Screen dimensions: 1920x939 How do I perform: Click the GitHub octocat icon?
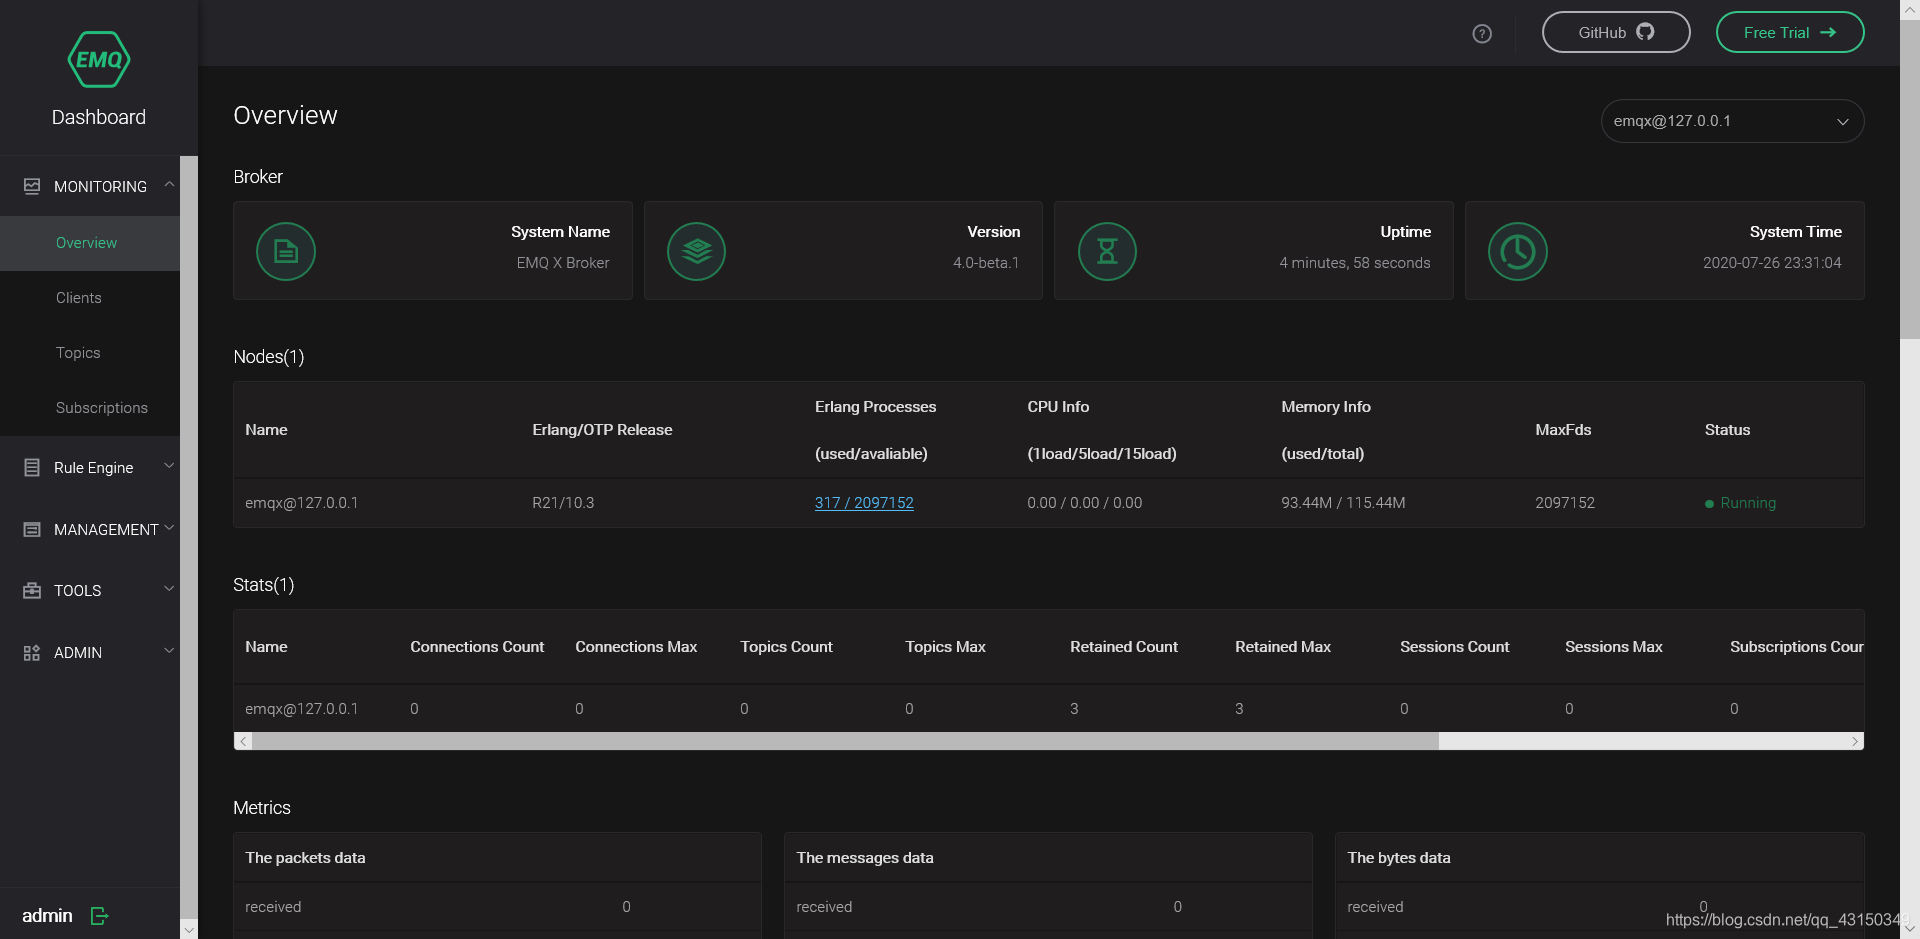(1645, 32)
